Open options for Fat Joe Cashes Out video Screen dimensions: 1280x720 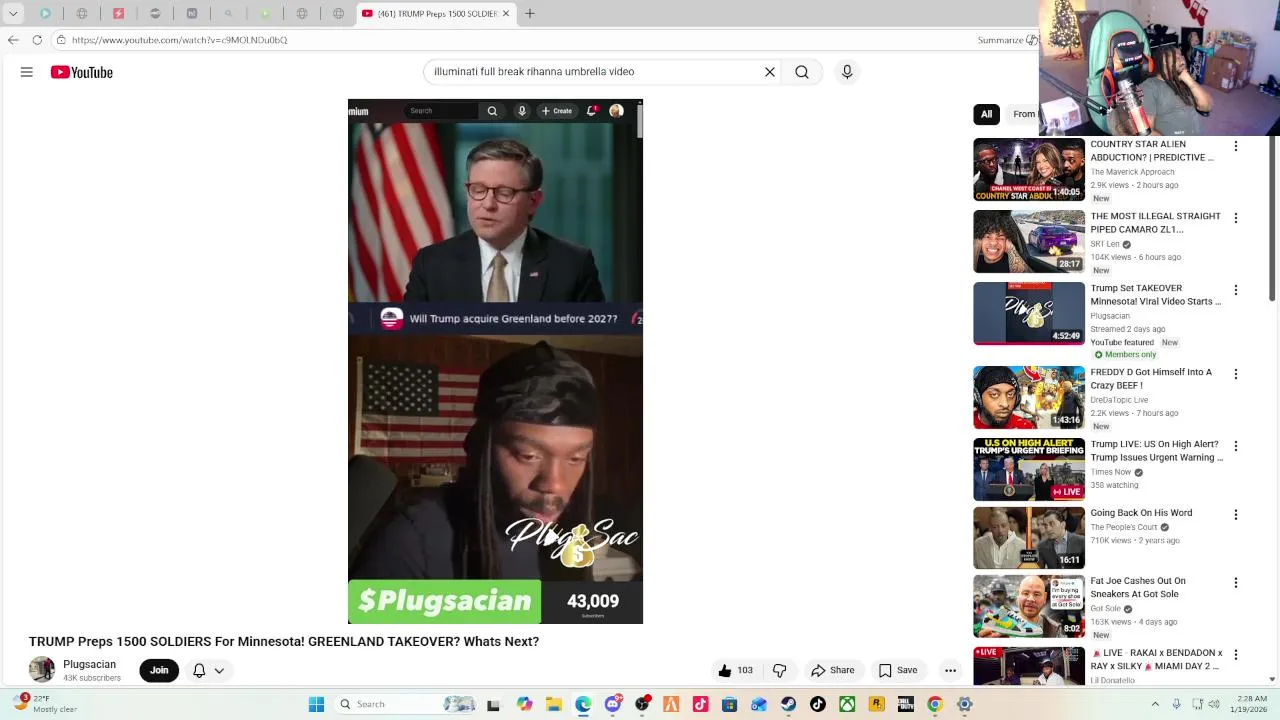(x=1236, y=583)
